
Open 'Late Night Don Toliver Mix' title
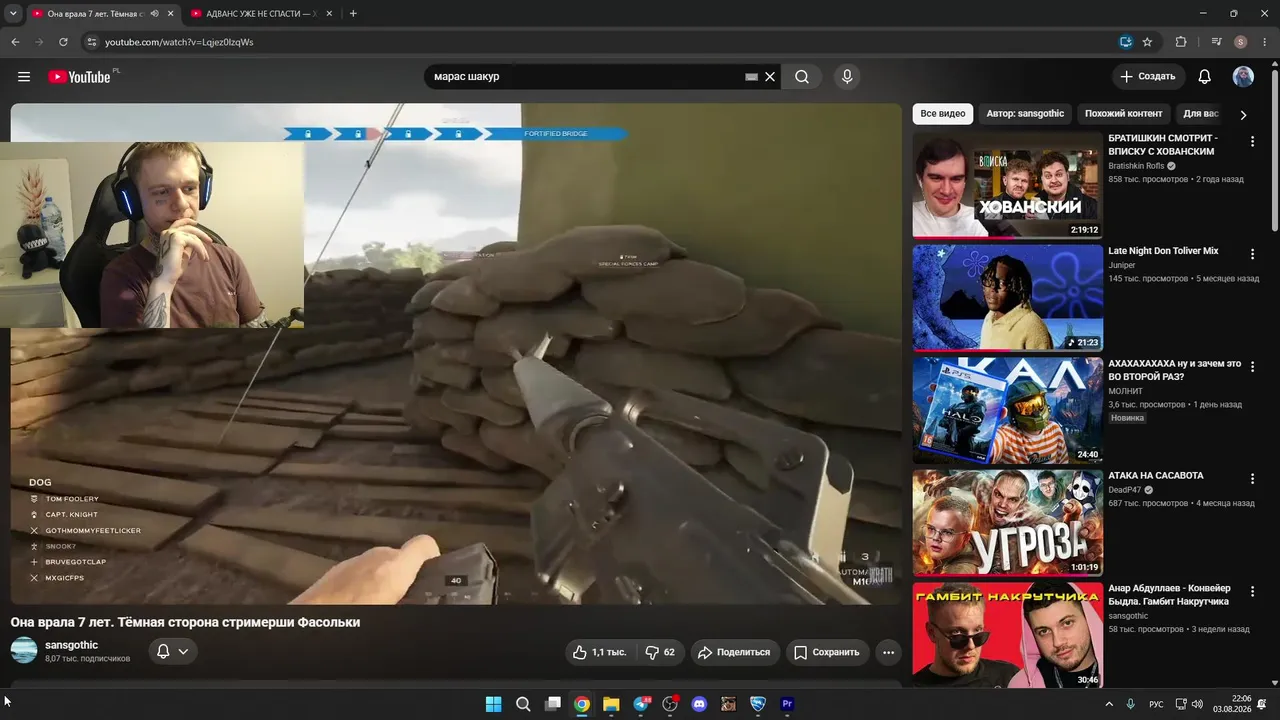point(1163,251)
